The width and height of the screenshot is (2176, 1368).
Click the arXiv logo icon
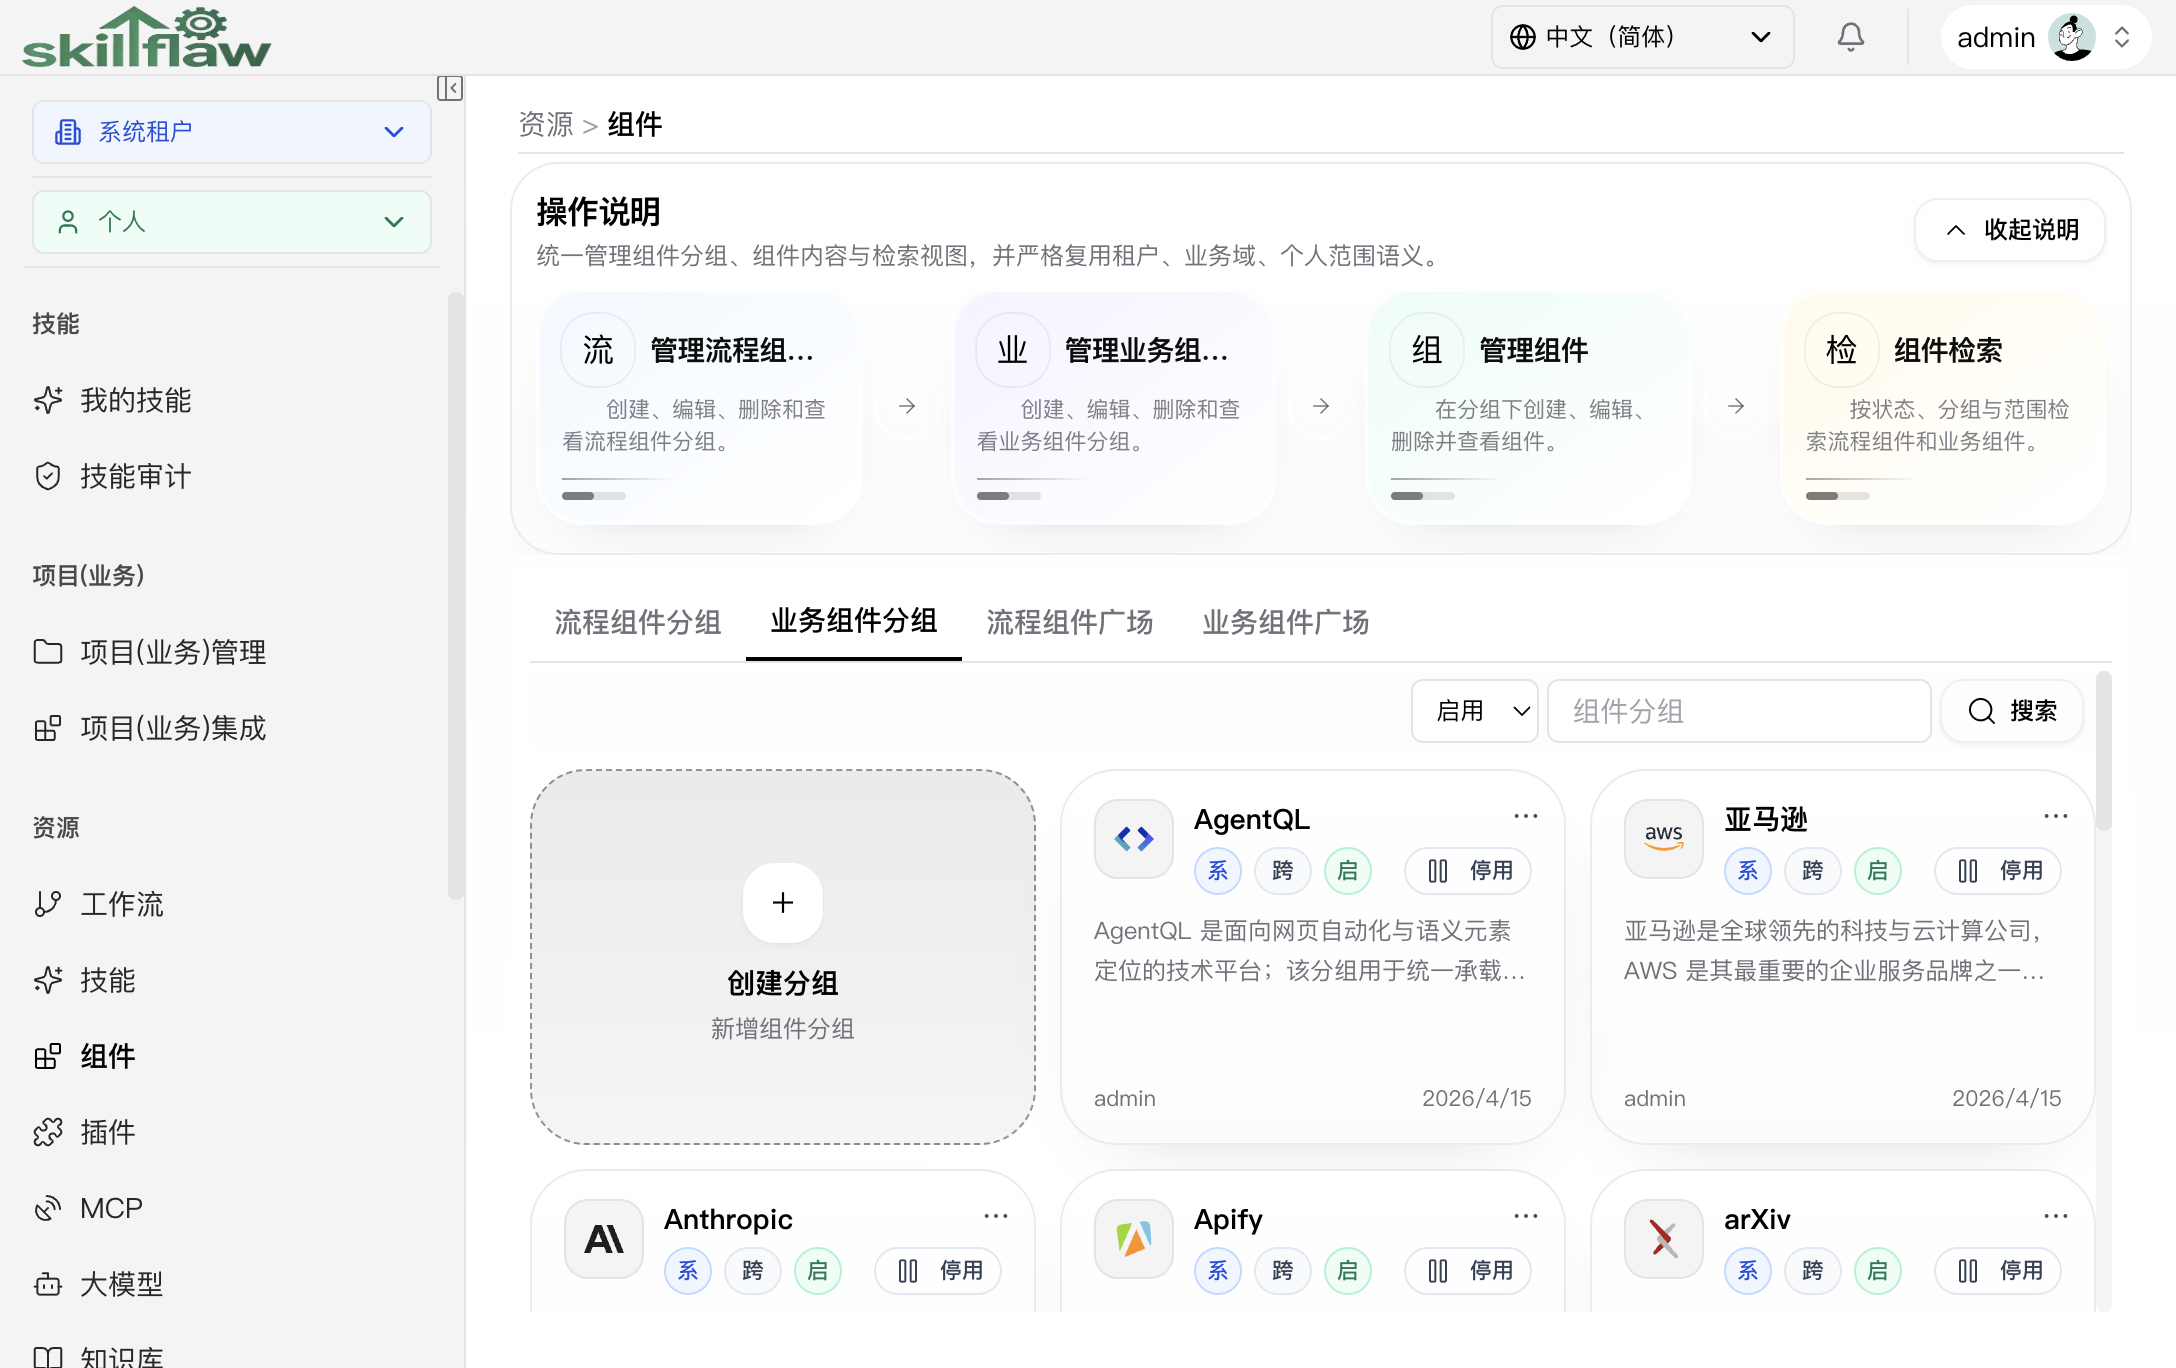[1664, 1239]
